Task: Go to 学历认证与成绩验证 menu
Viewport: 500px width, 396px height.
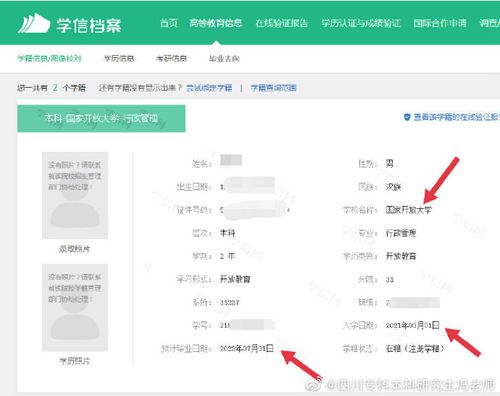Action: [x=361, y=23]
